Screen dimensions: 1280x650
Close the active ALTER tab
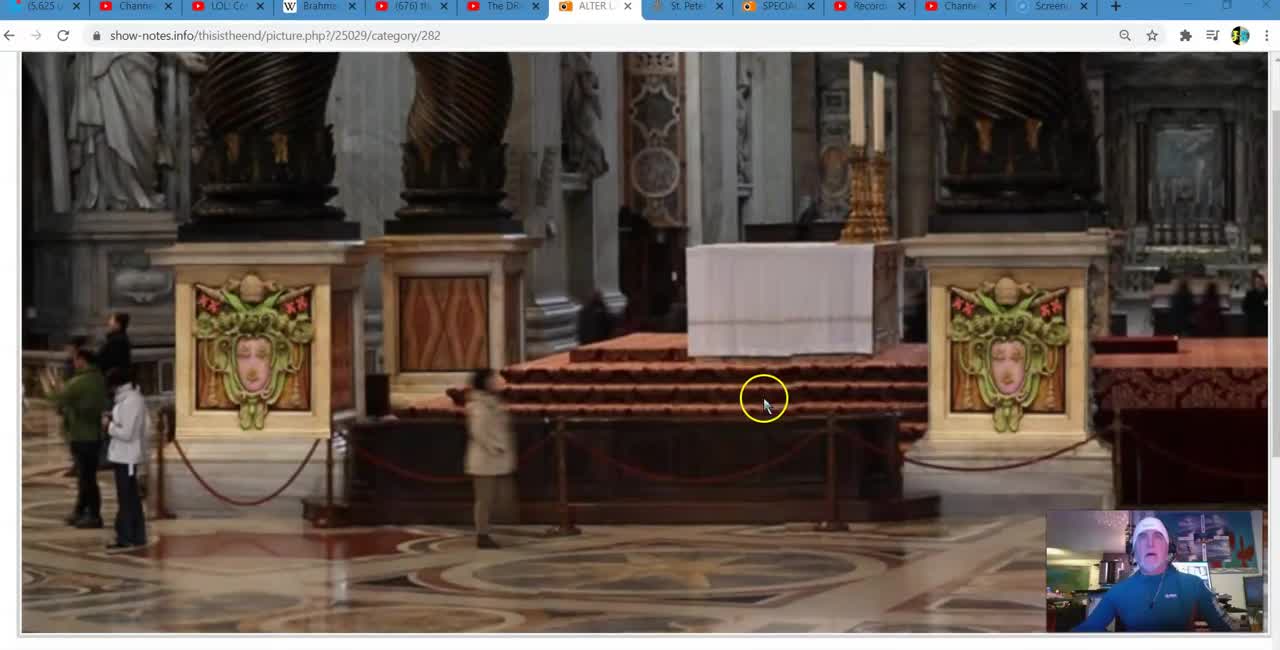pos(628,6)
